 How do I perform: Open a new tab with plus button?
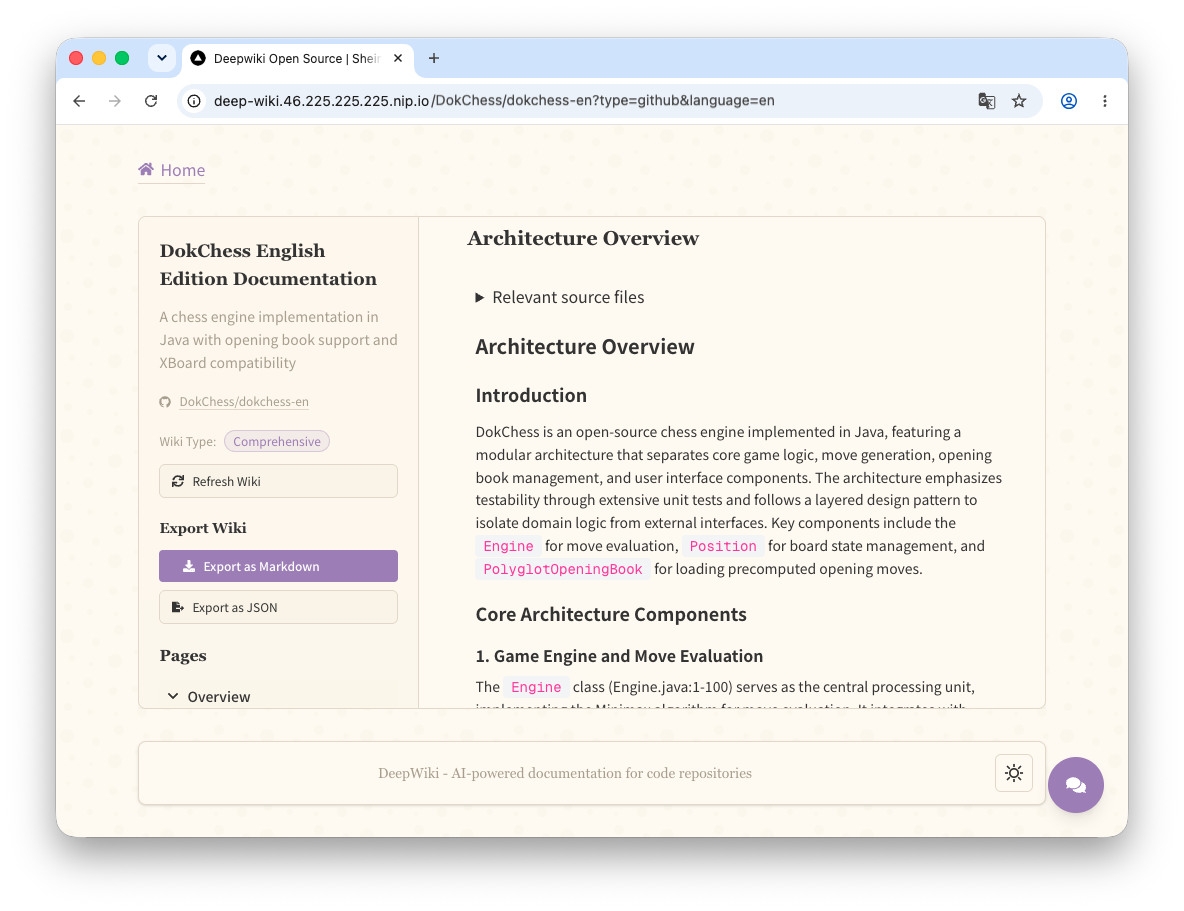[433, 58]
